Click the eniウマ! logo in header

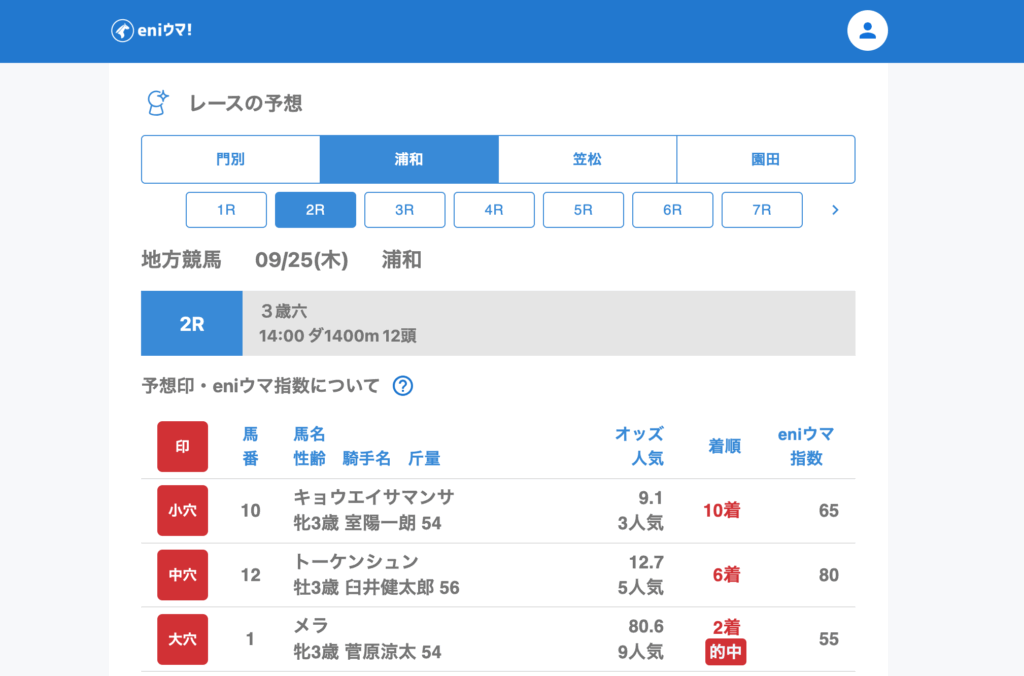(x=151, y=31)
